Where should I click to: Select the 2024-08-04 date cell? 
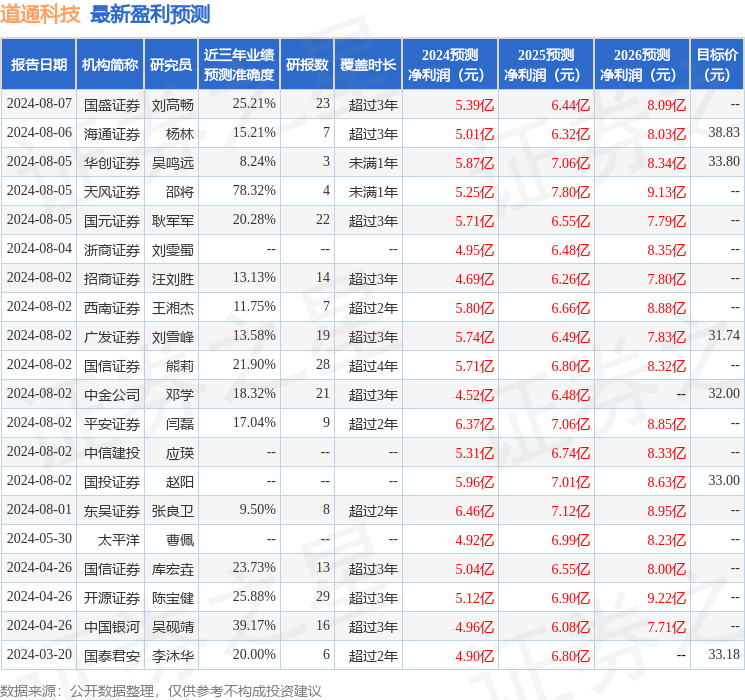[39, 249]
